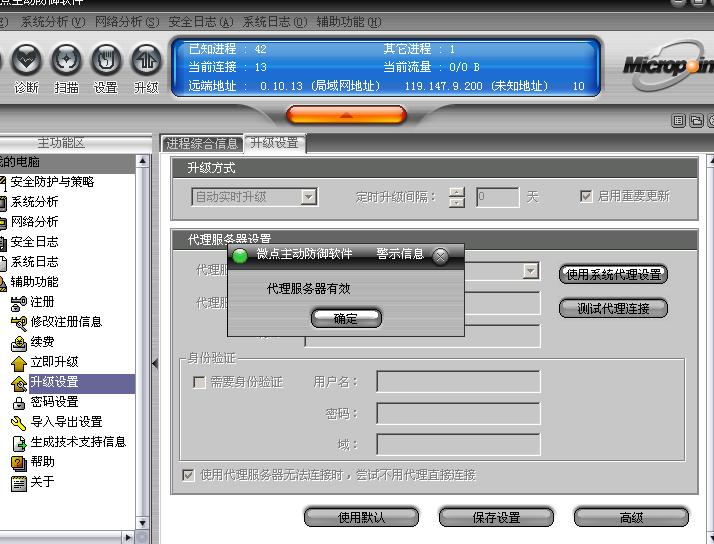
Task: Decrease the 定时升级间隔 spinner value
Action: (457, 203)
